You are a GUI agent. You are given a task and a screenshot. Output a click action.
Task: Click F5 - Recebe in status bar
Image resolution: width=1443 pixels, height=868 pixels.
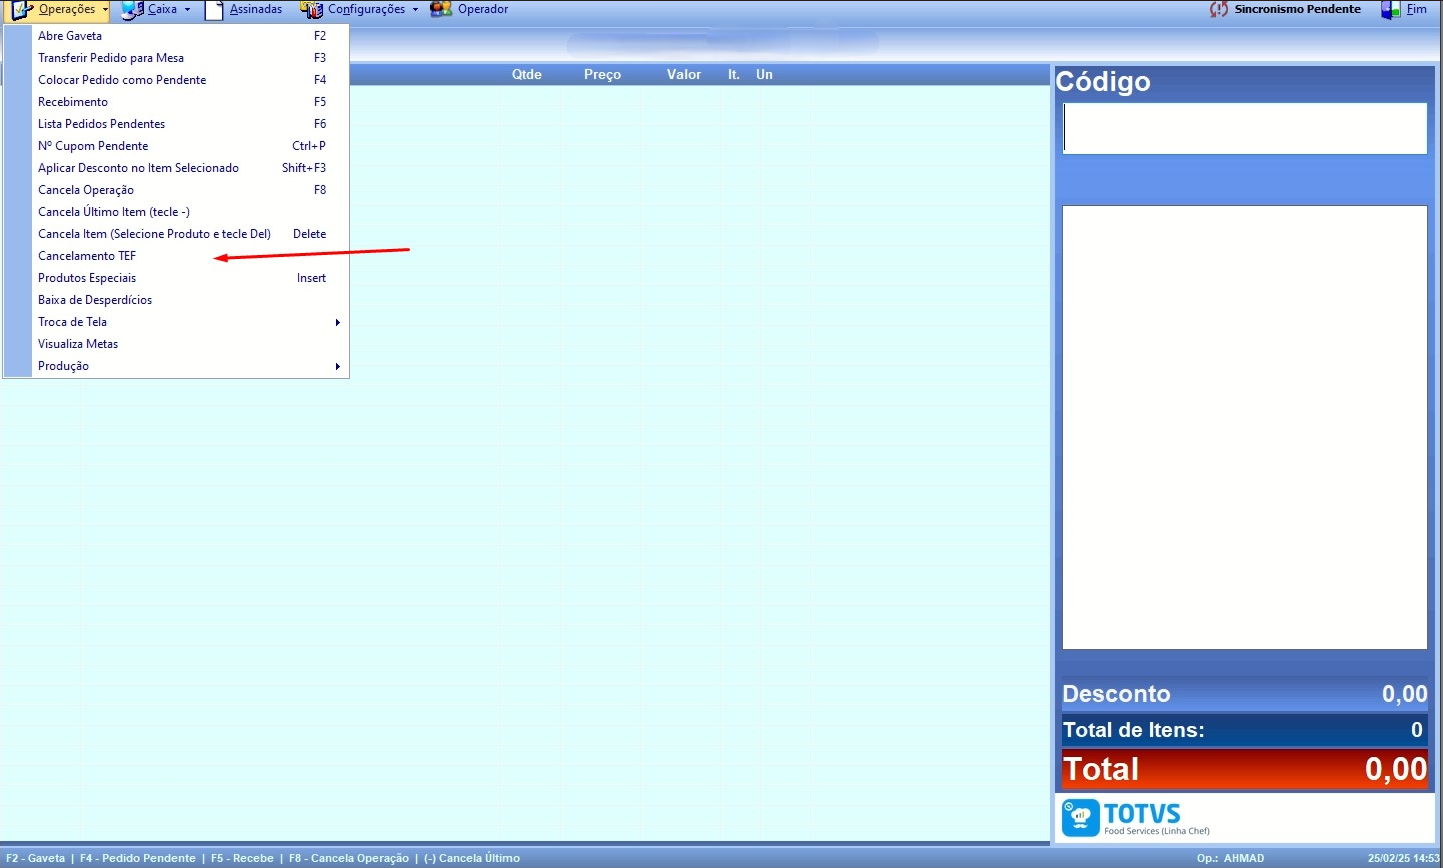[242, 858]
